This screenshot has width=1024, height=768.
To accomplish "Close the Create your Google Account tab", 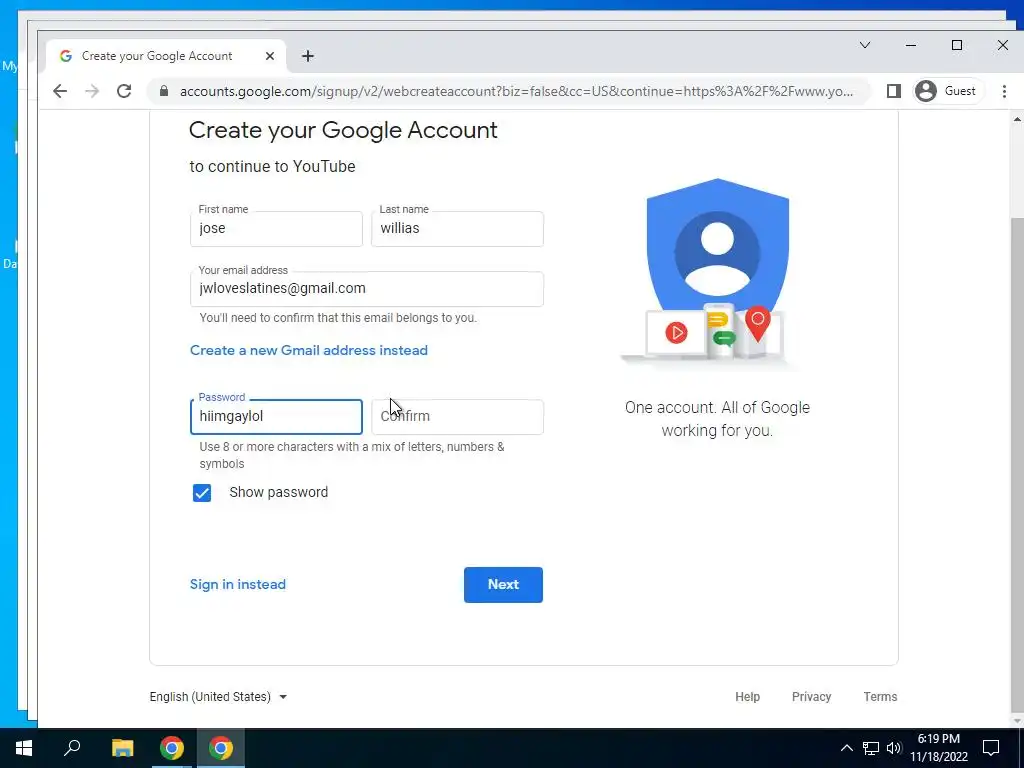I will click(x=270, y=56).
